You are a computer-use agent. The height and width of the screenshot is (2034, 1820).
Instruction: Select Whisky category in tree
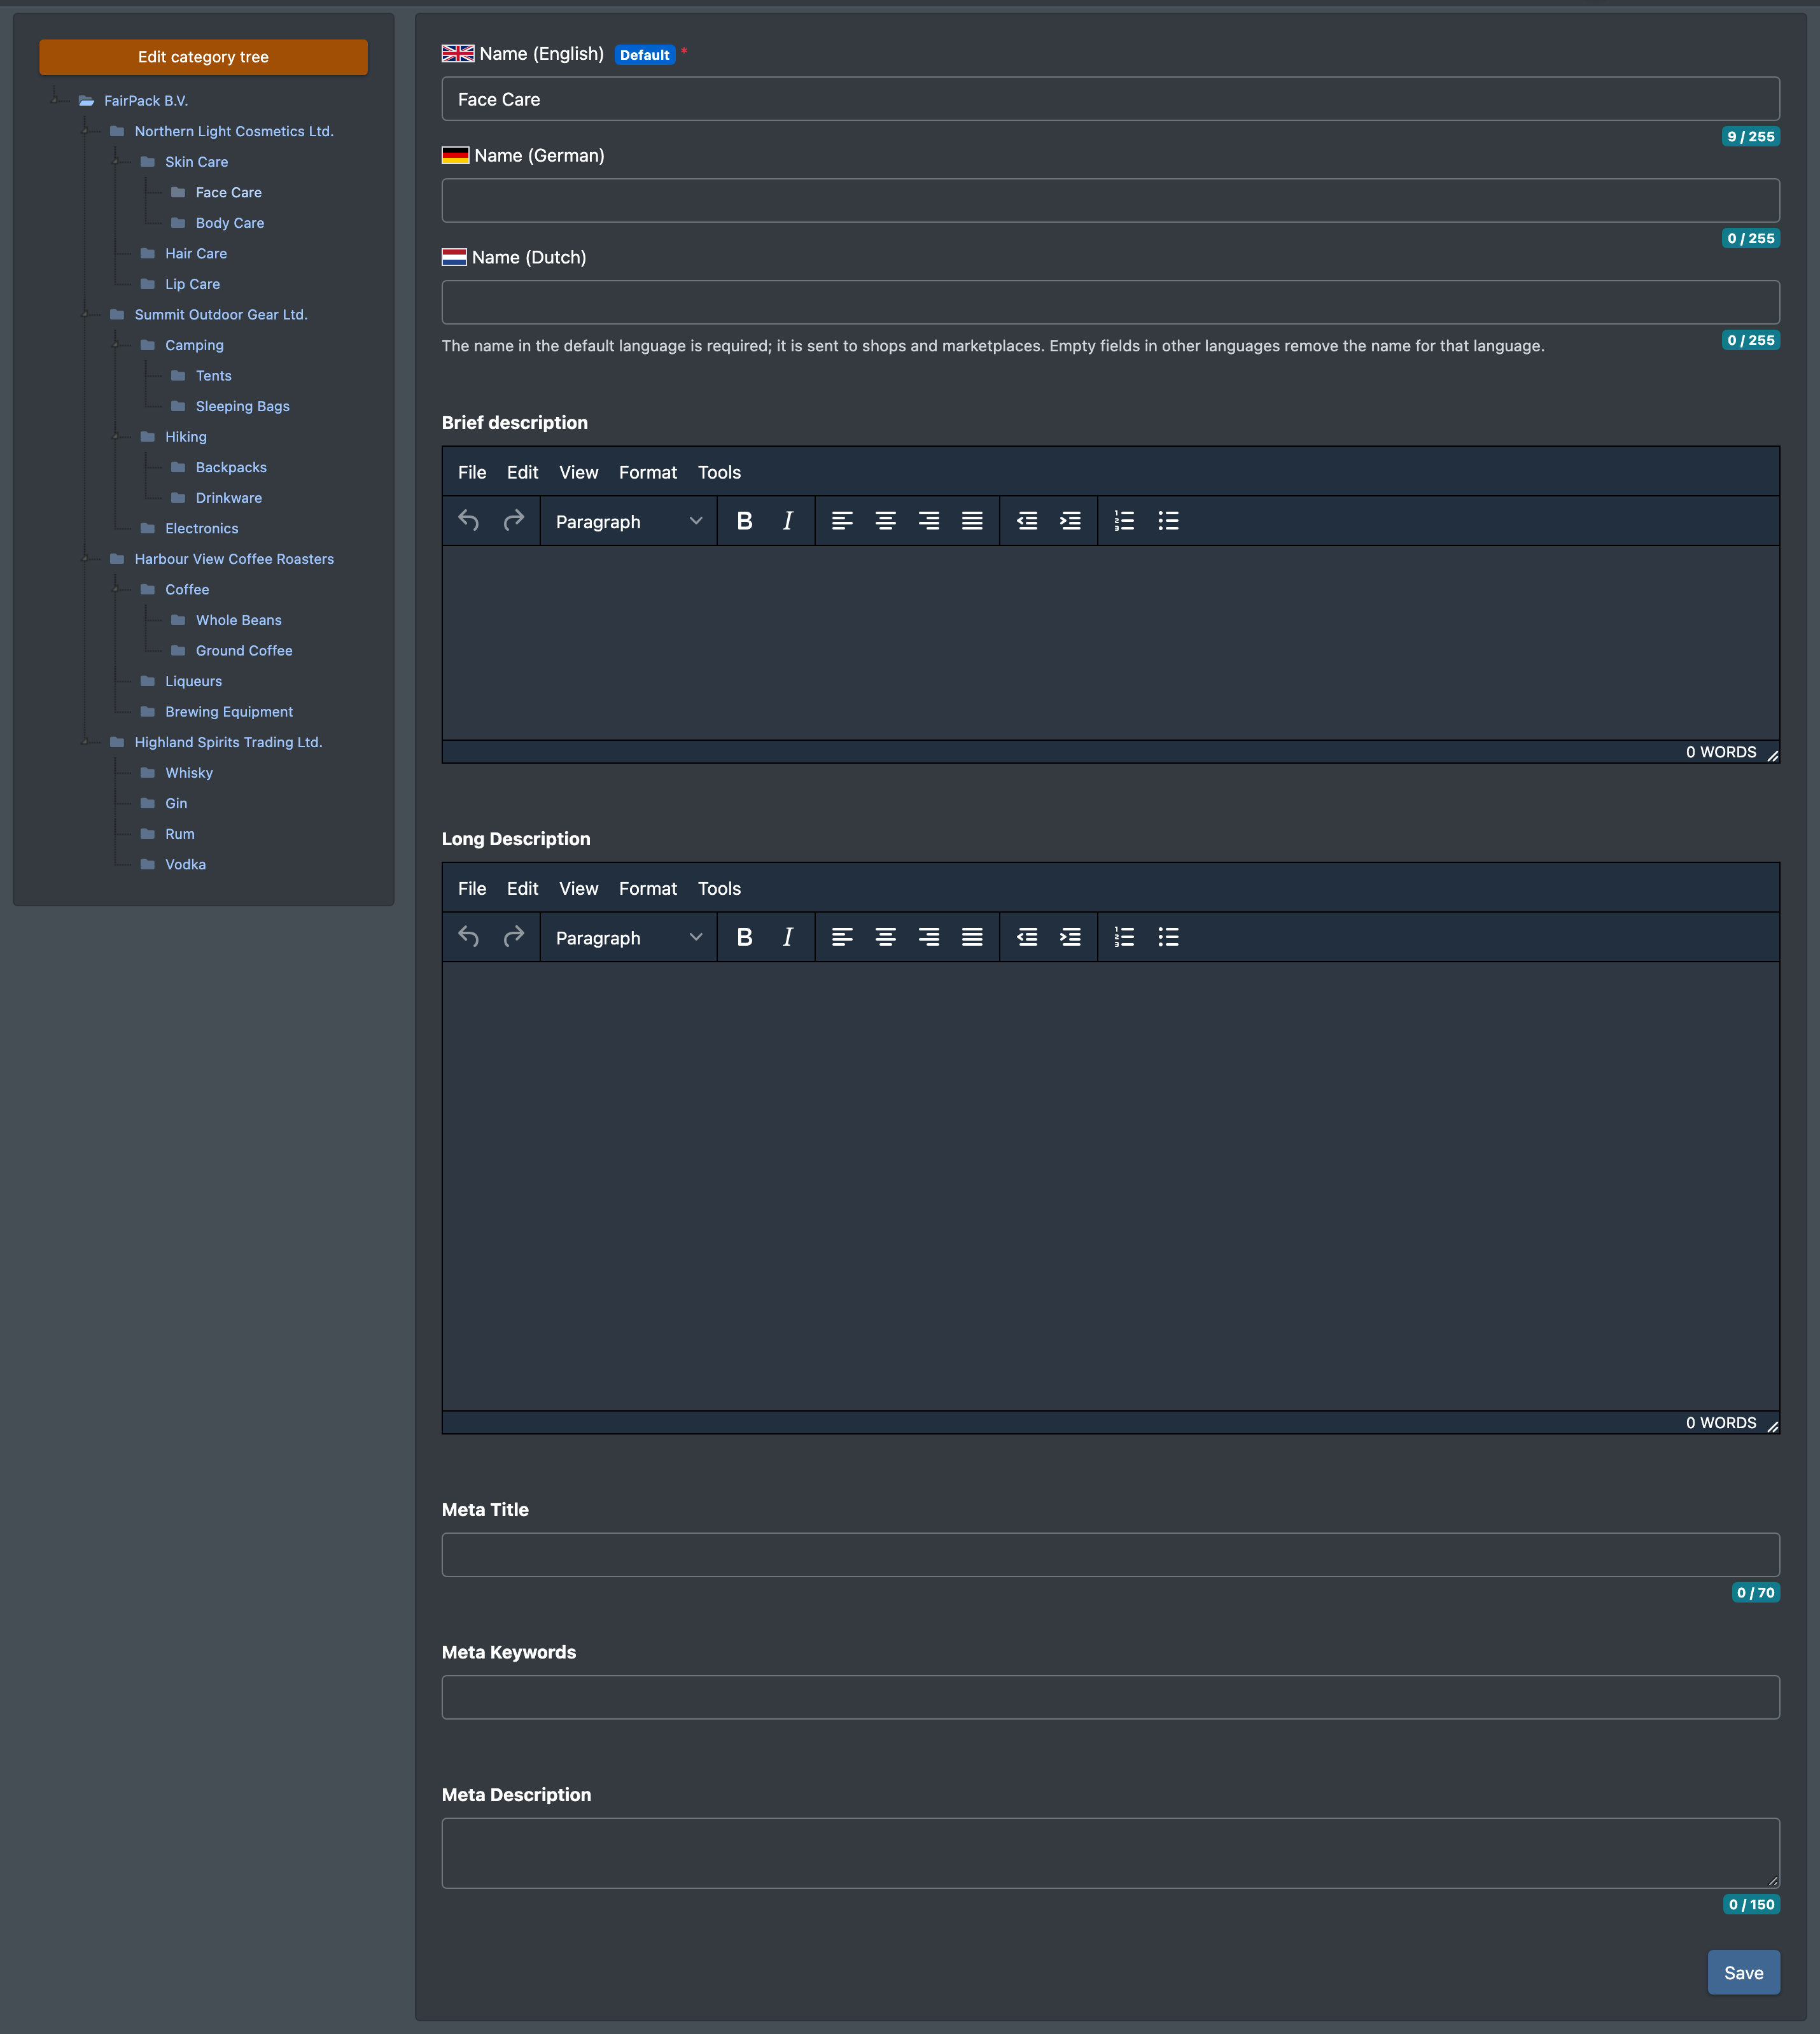pos(189,773)
